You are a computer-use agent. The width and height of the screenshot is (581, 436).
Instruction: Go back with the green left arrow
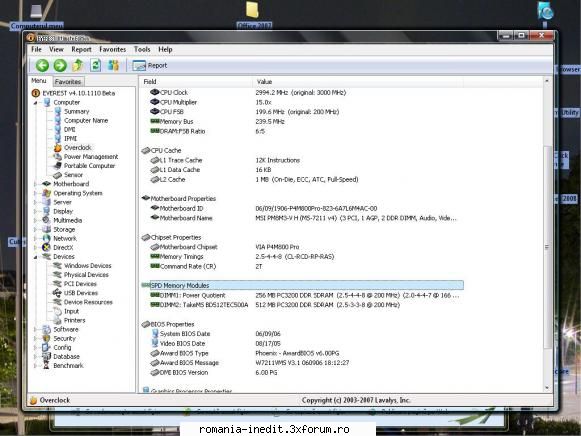pyautogui.click(x=42, y=66)
